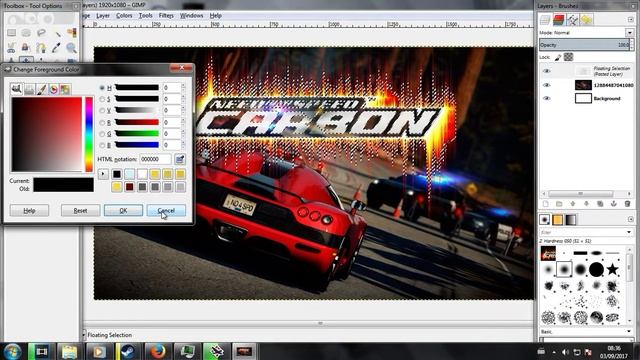This screenshot has width=640, height=360.
Task: Select the GIMP color selector tab in dialog
Action: (16, 89)
